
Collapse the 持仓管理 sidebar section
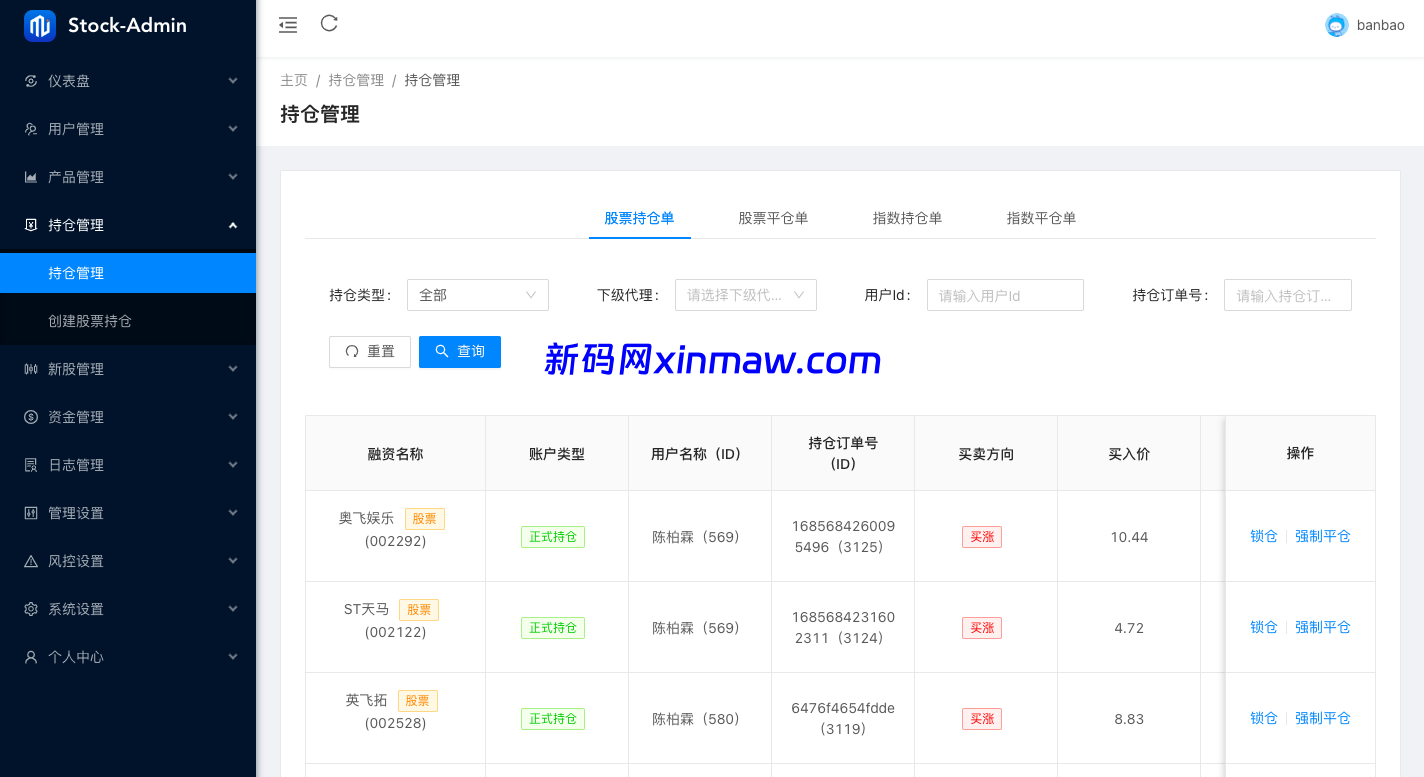pyautogui.click(x=128, y=225)
